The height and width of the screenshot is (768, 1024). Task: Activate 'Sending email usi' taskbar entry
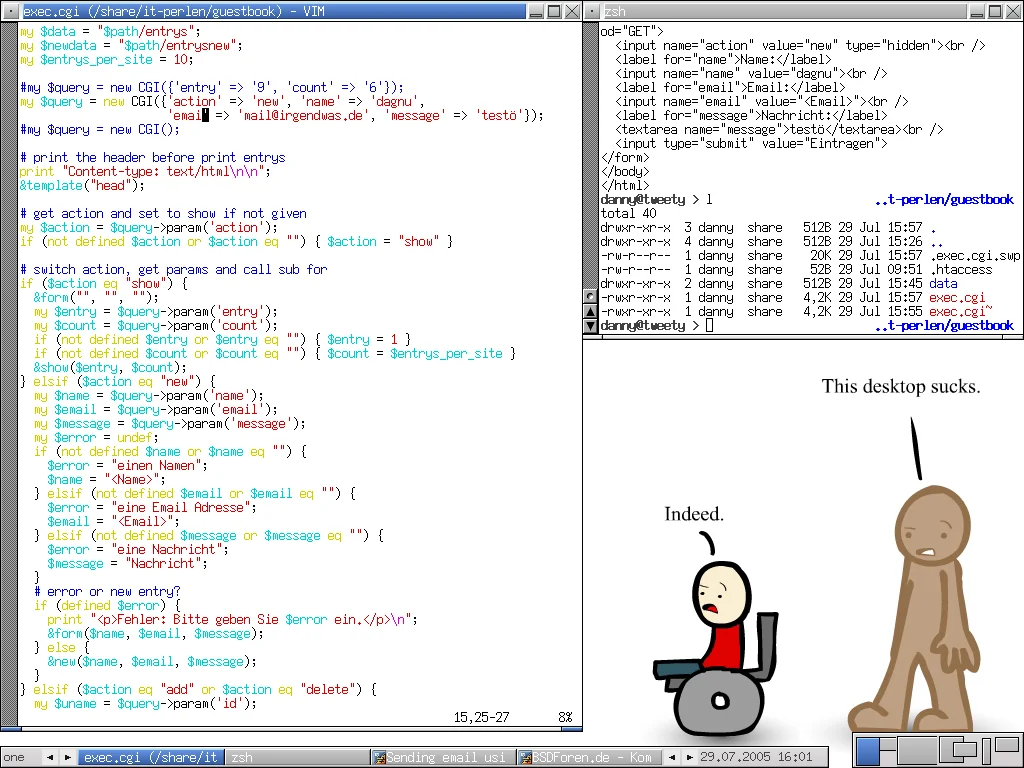pos(443,758)
